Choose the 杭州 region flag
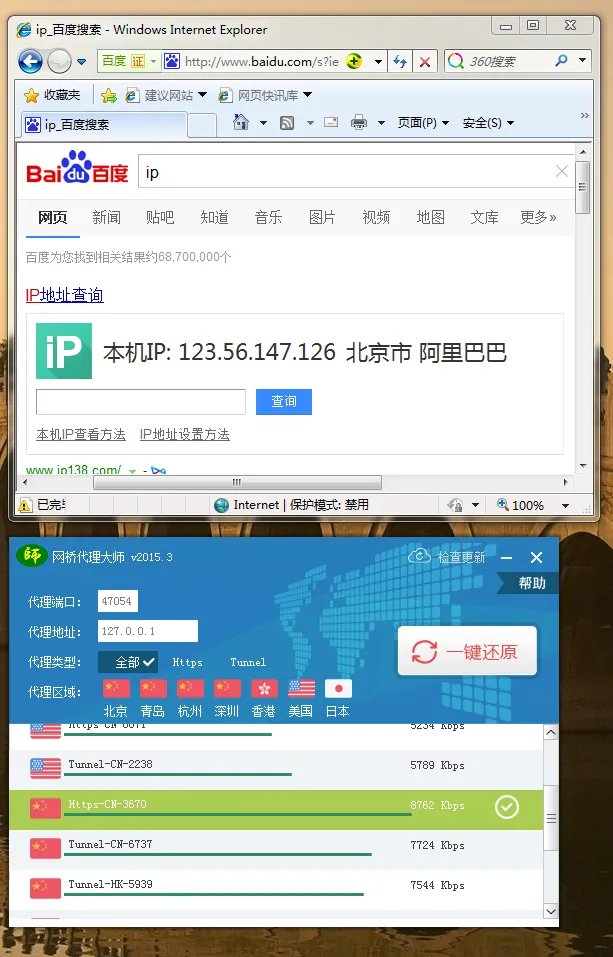 (x=190, y=688)
